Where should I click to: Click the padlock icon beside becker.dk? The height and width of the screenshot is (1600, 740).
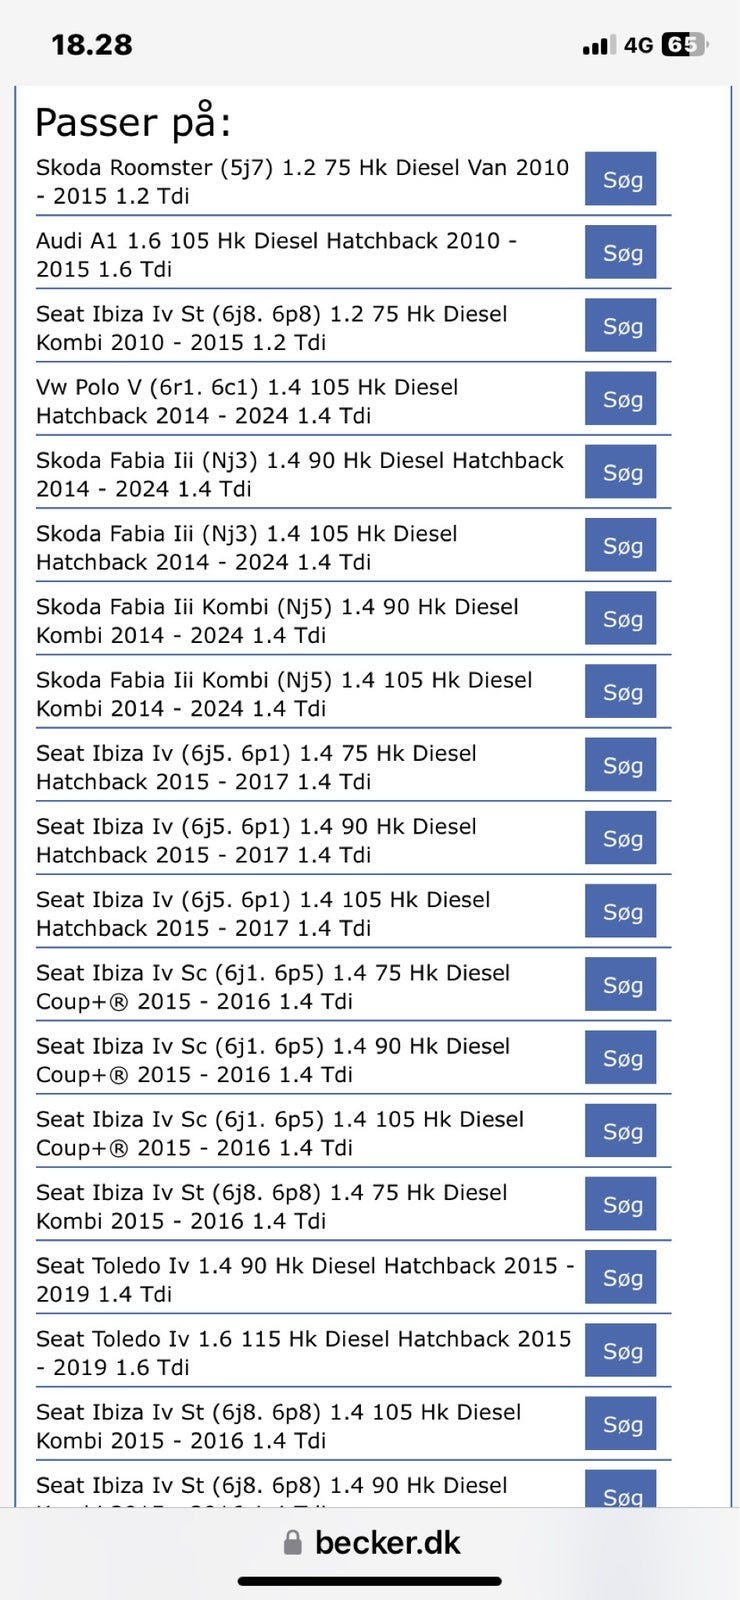(292, 1542)
